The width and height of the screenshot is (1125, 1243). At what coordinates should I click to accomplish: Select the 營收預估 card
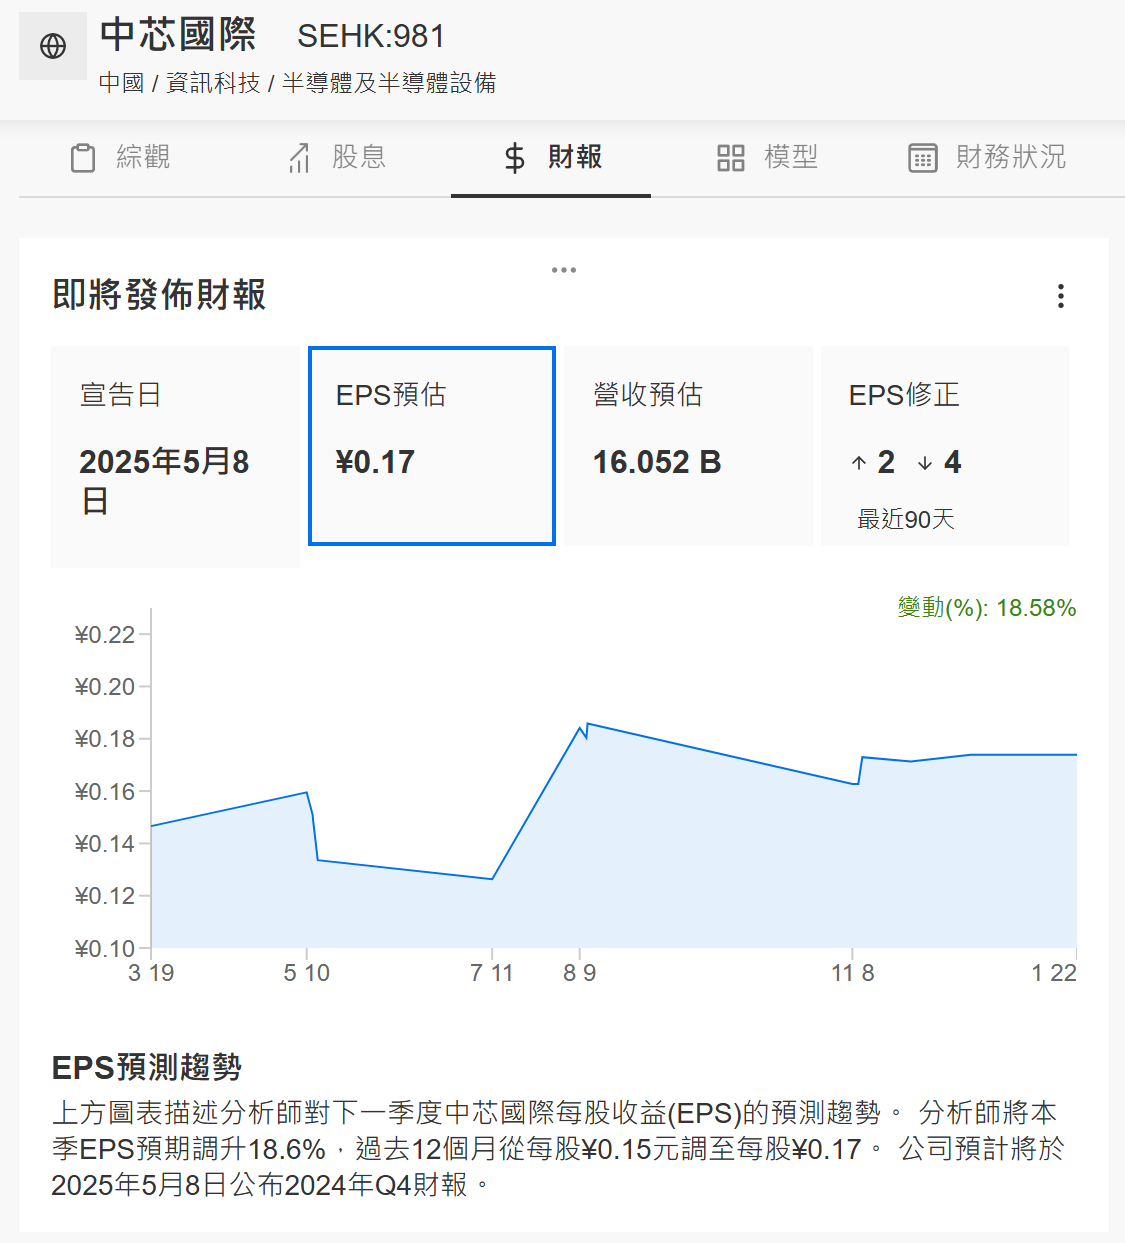688,446
